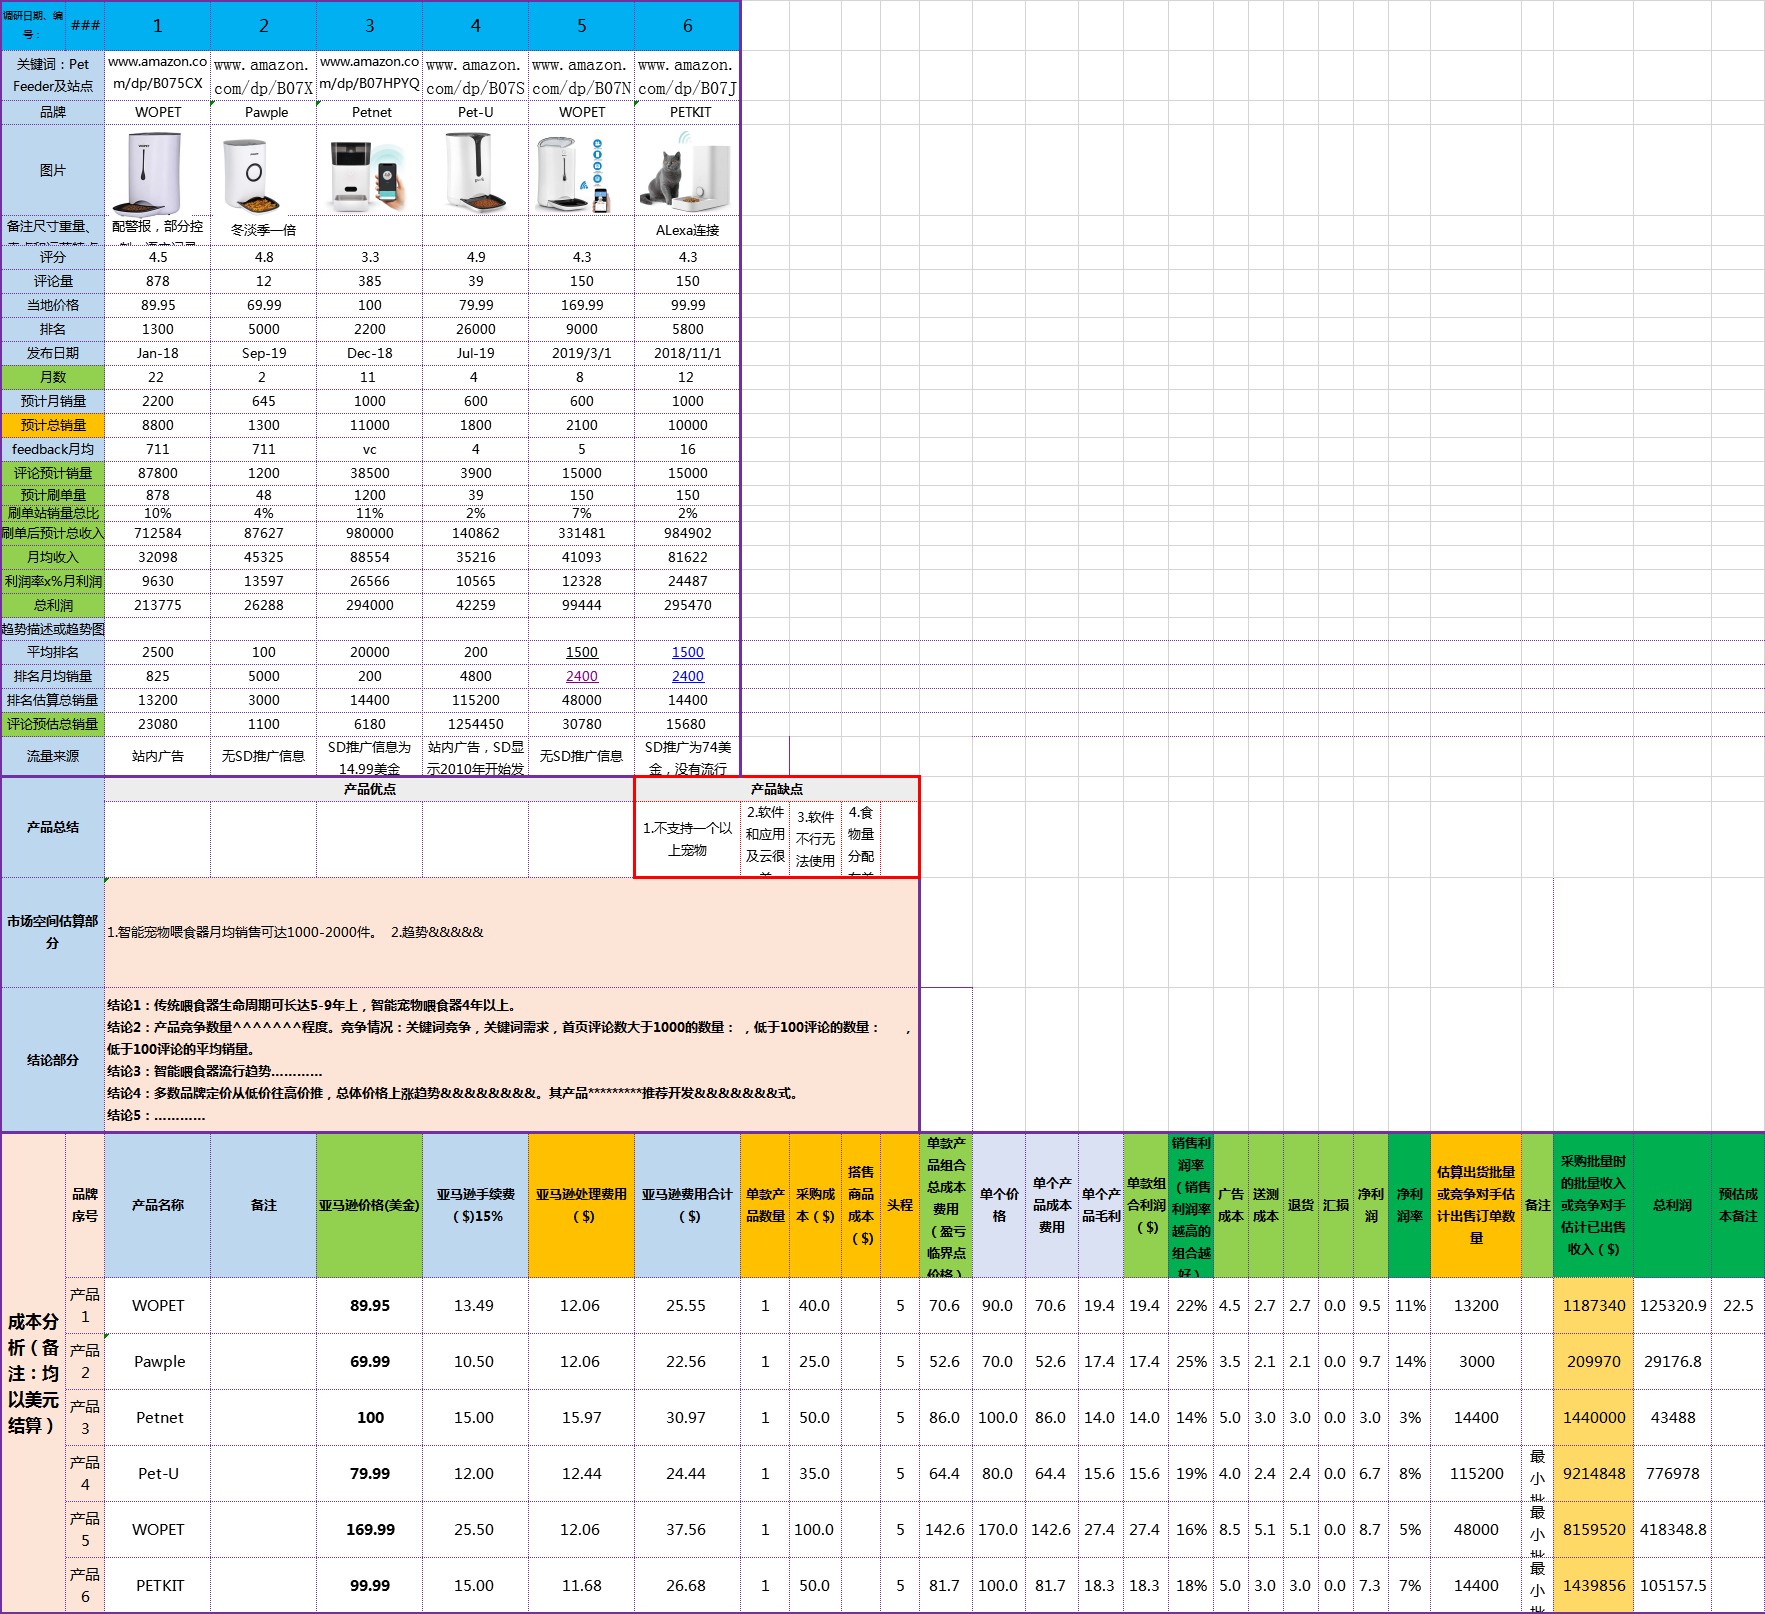Screen dimensions: 1765x1614
Task: Select the bold 169.99 price cell
Action: [369, 1530]
